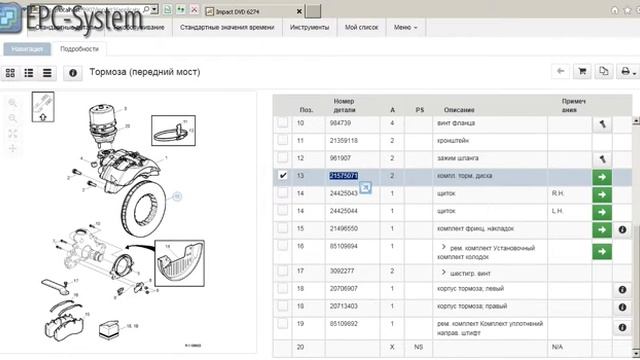Check the box for part 85109694
The width and height of the screenshot is (640, 360).
click(x=282, y=246)
